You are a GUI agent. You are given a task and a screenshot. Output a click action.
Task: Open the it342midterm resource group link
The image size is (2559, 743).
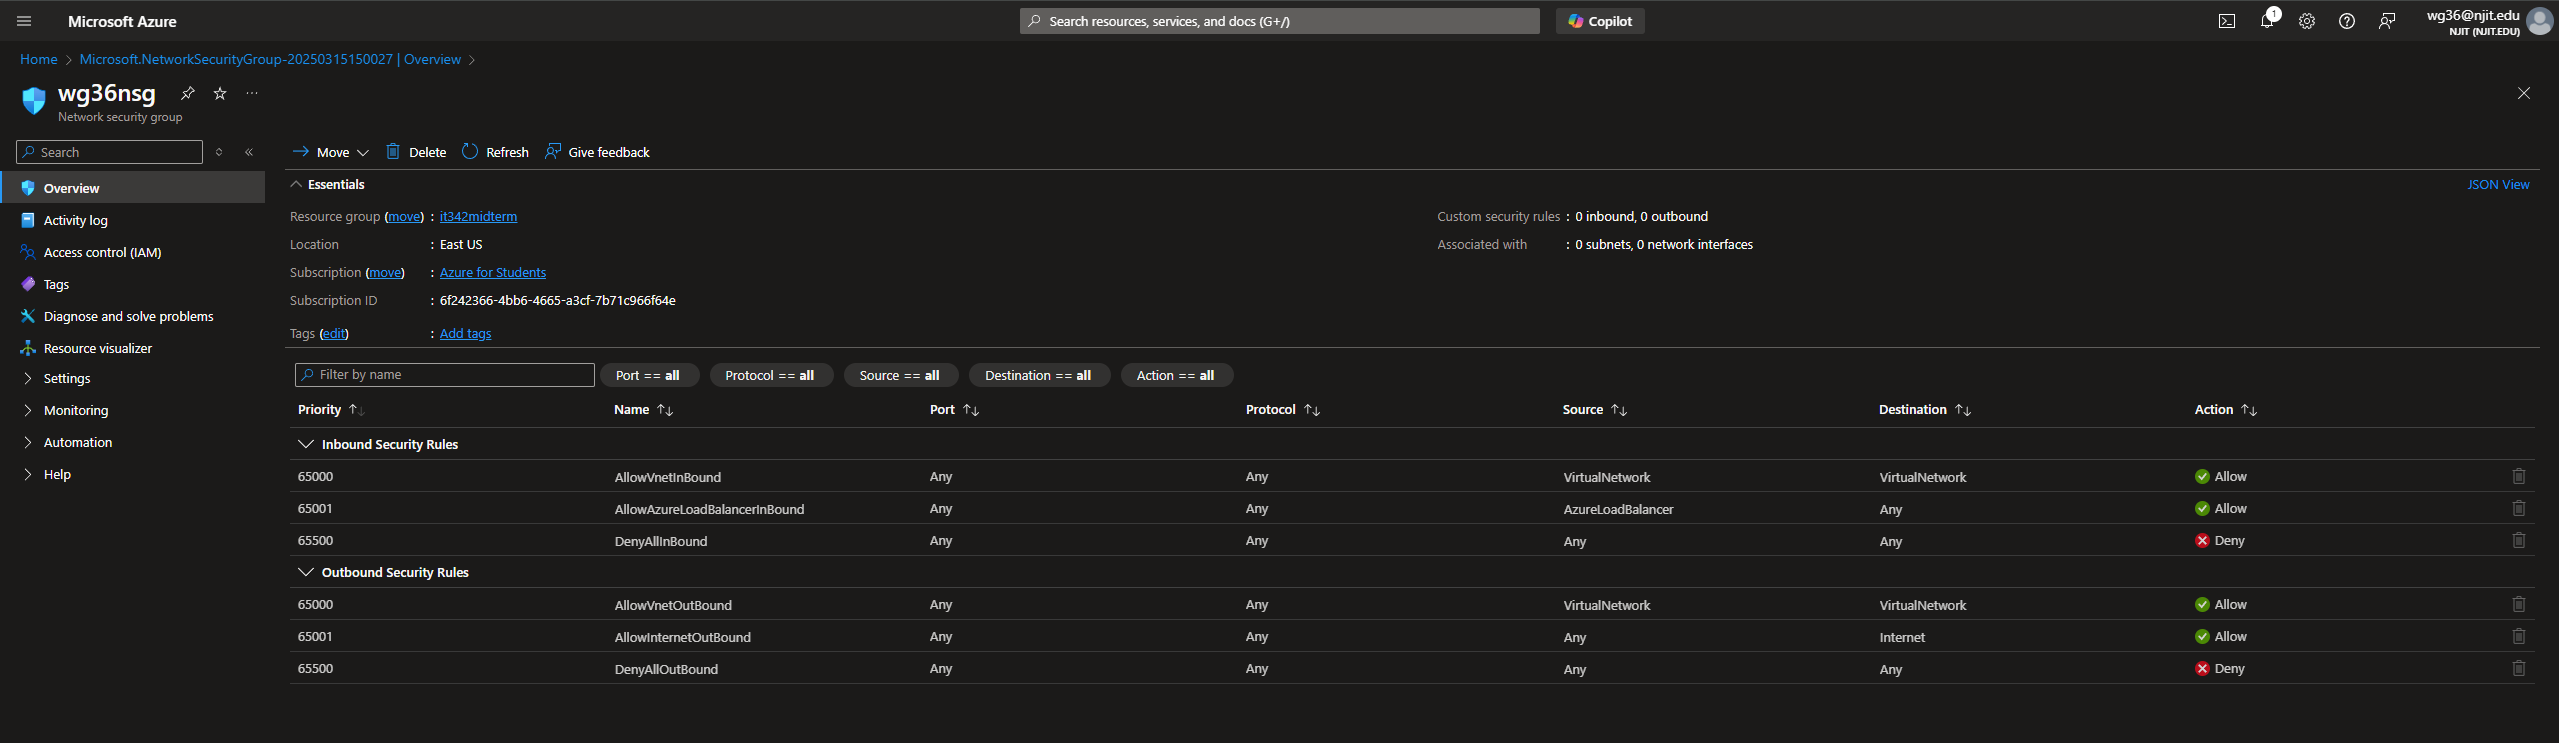[478, 216]
